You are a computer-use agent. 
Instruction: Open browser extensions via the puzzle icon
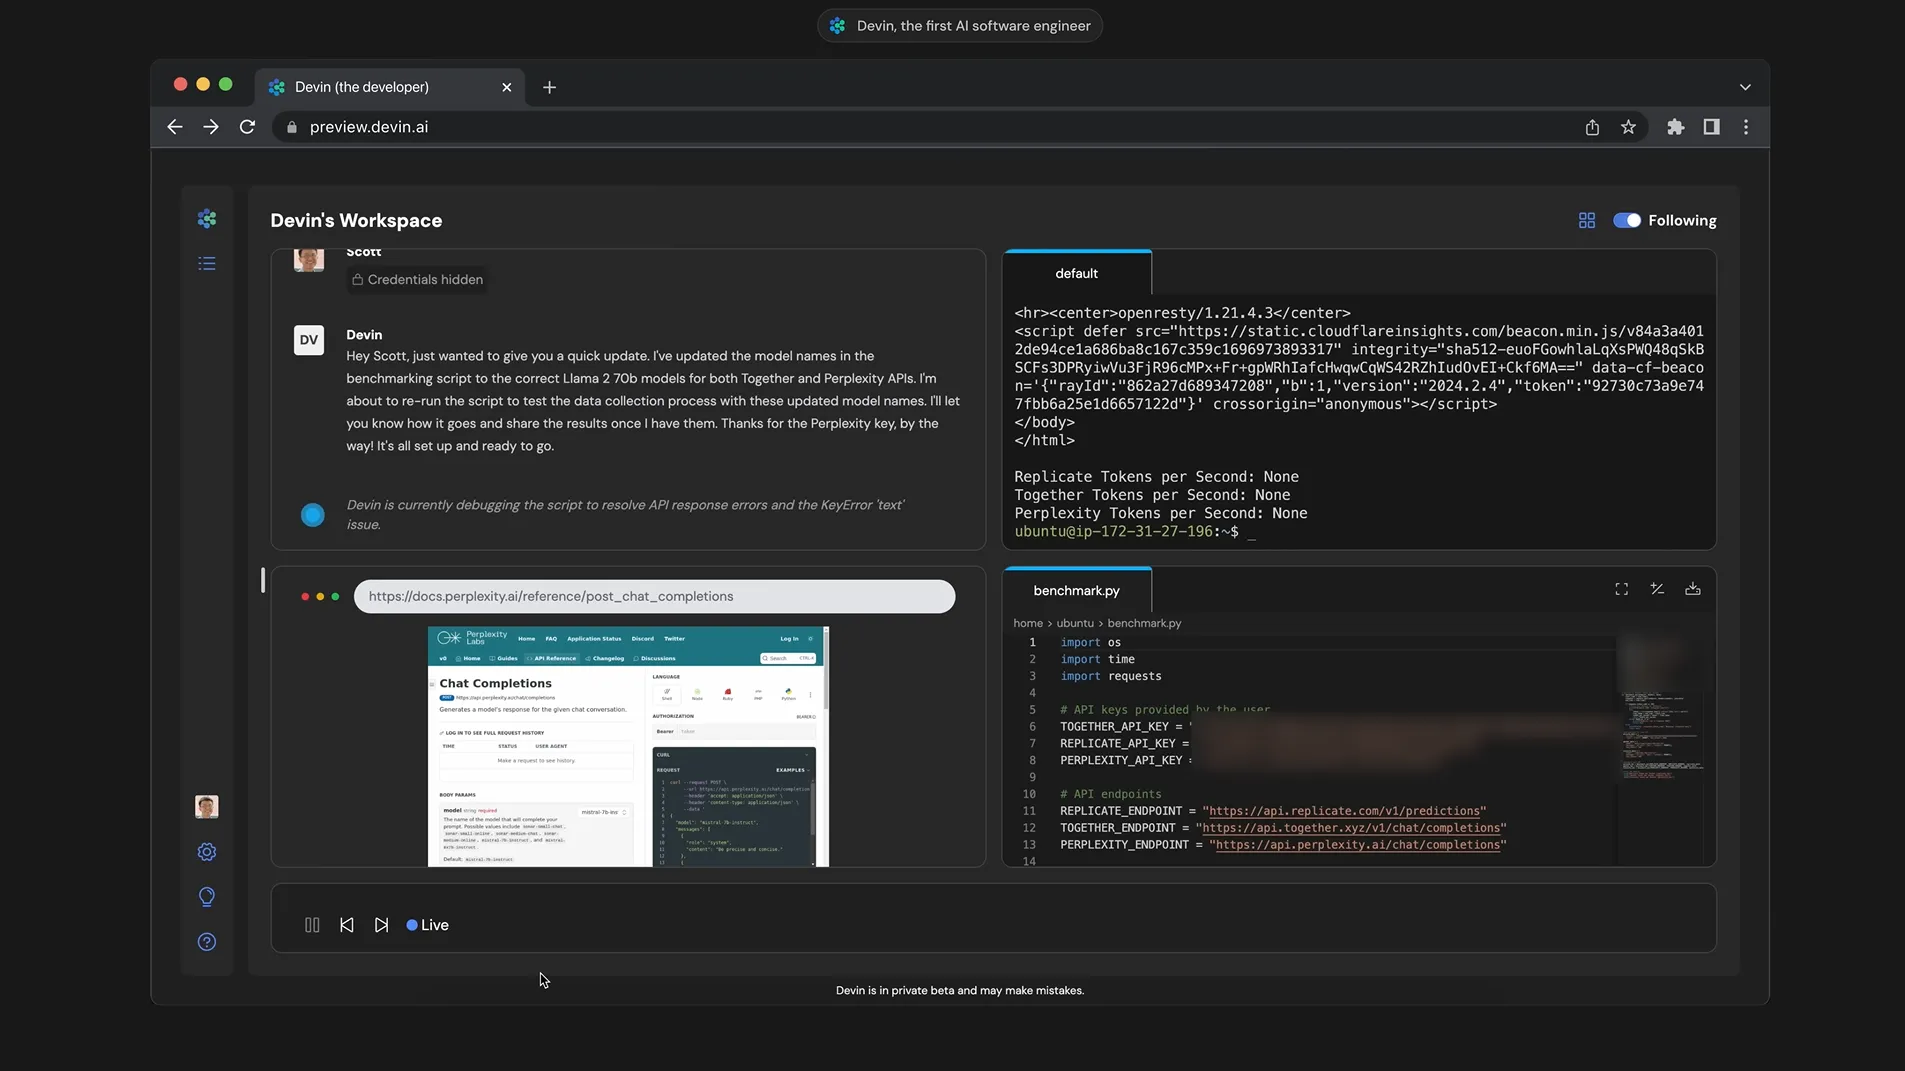pos(1676,127)
